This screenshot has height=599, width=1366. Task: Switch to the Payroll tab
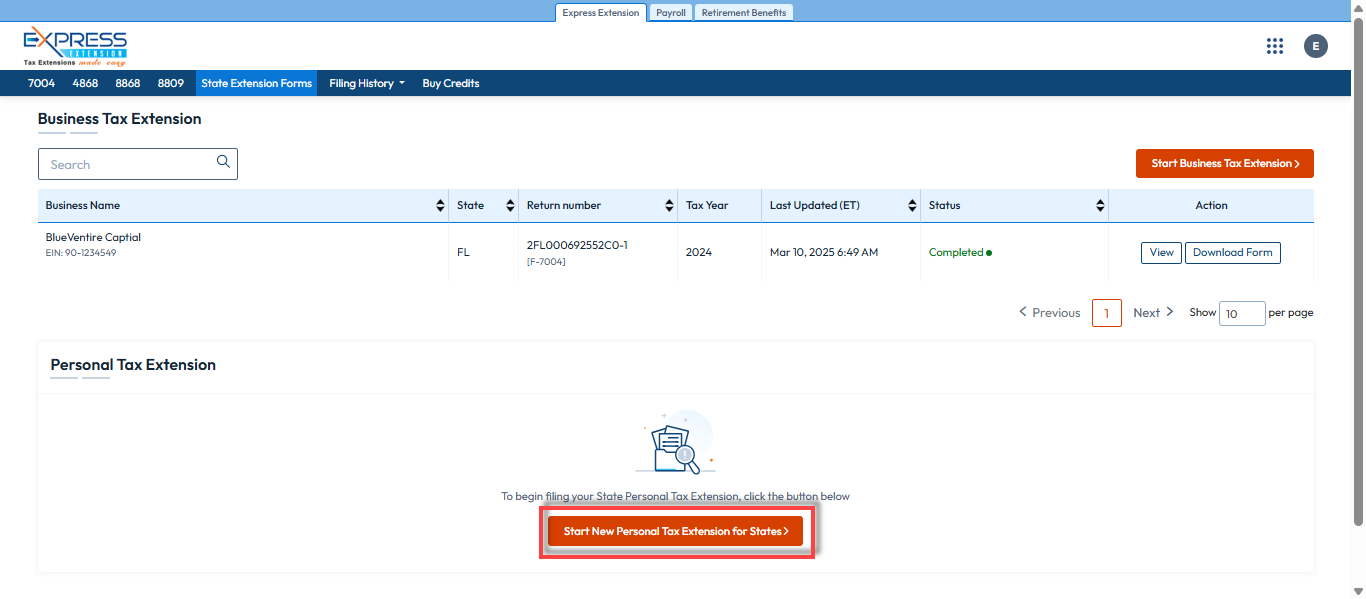click(x=671, y=12)
